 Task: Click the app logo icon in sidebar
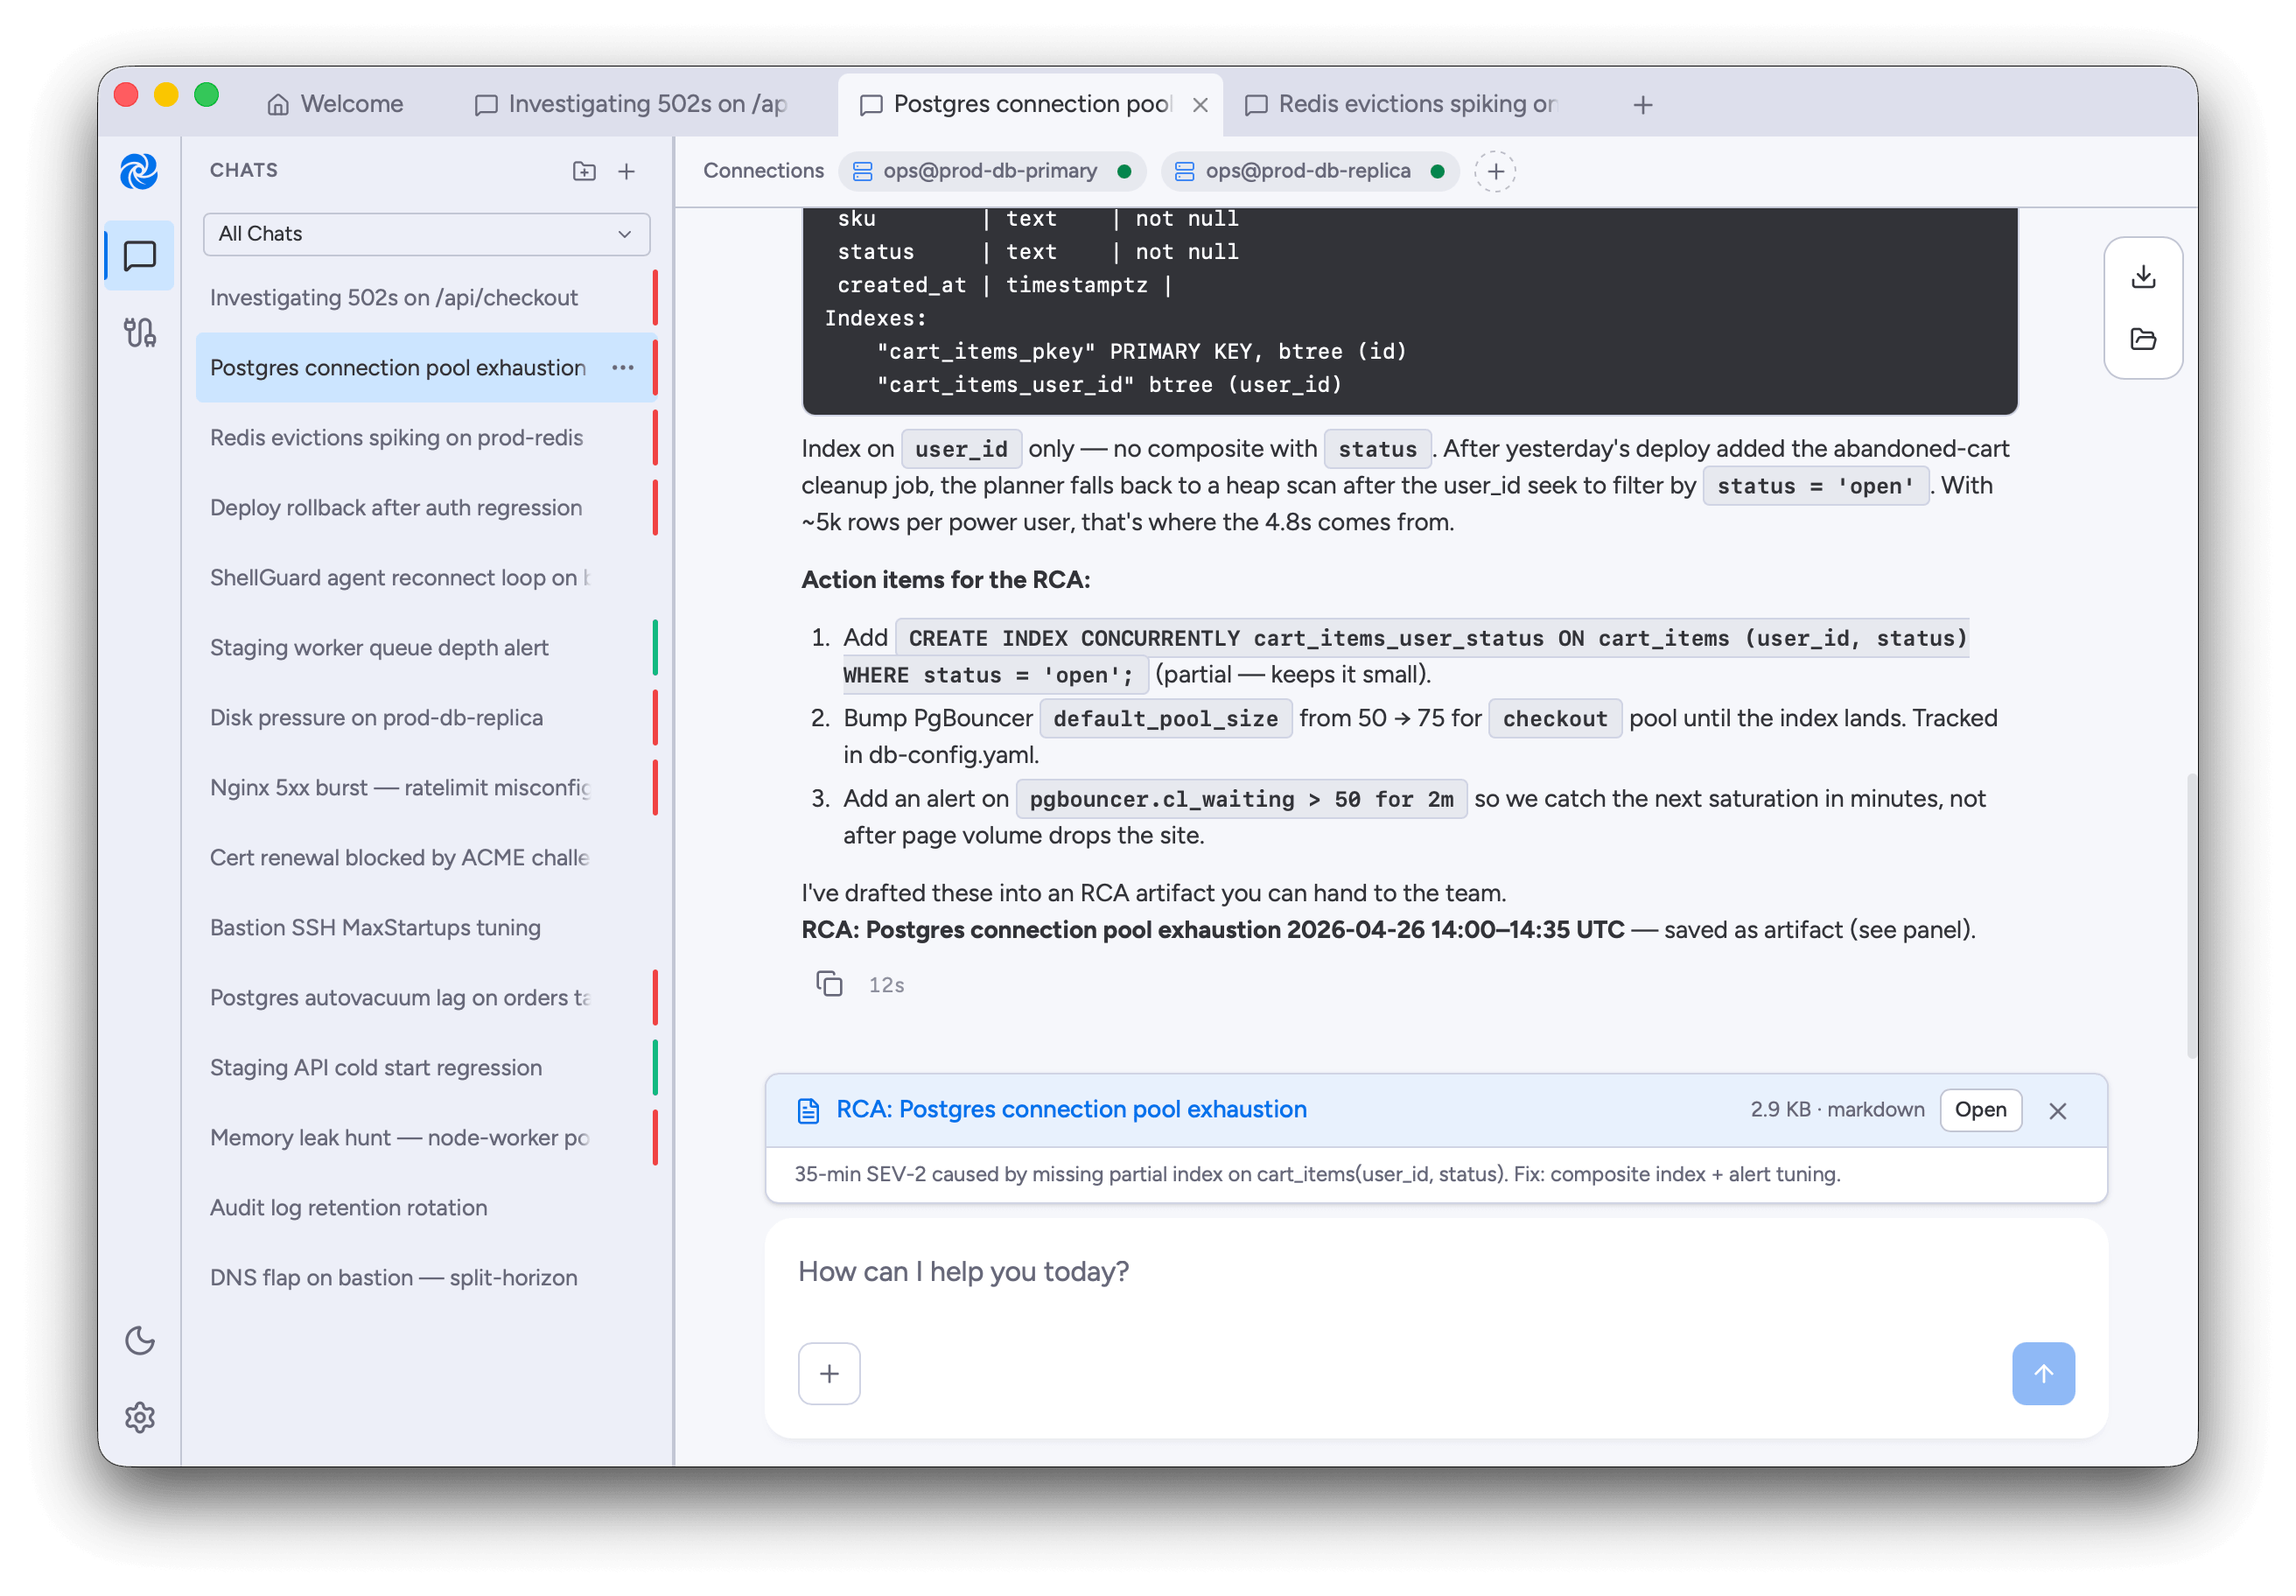coord(139,171)
